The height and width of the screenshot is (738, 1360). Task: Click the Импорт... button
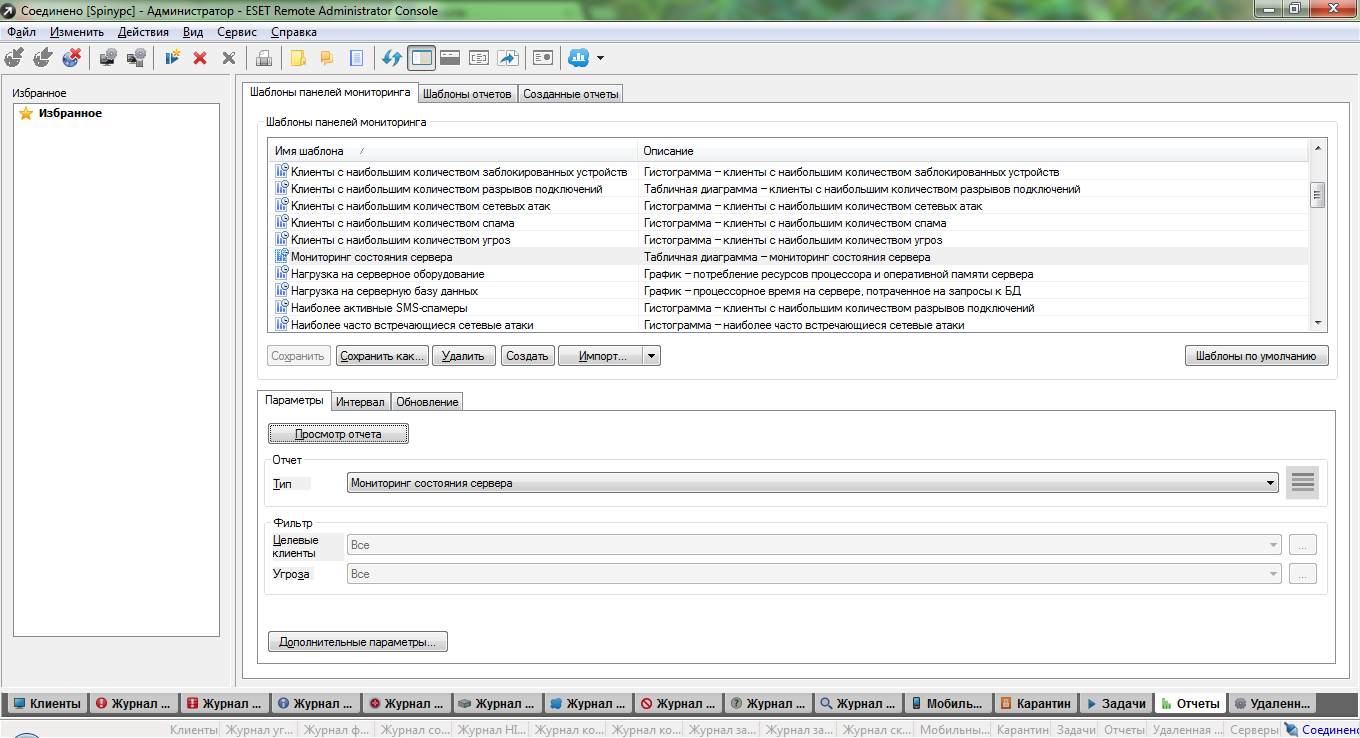click(x=601, y=356)
